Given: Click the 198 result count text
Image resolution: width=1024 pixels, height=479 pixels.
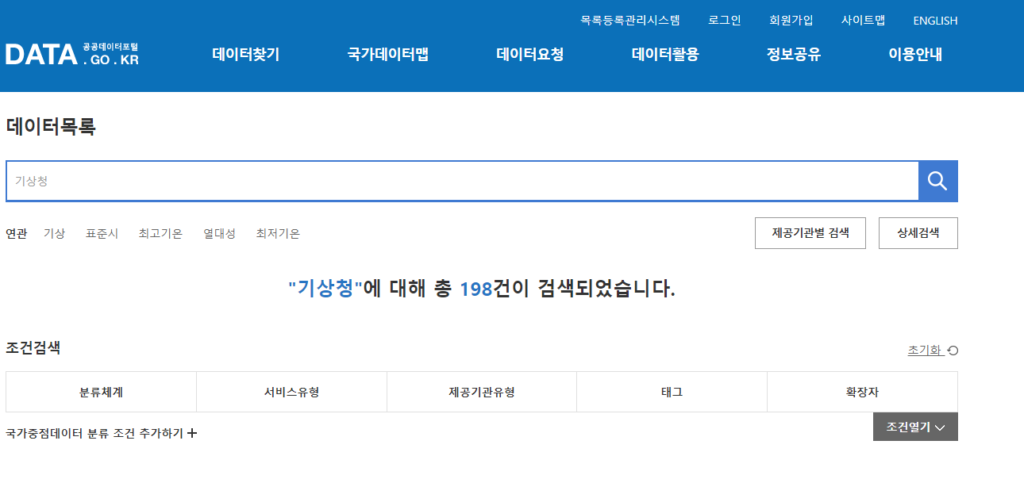Looking at the screenshot, I should [x=476, y=289].
